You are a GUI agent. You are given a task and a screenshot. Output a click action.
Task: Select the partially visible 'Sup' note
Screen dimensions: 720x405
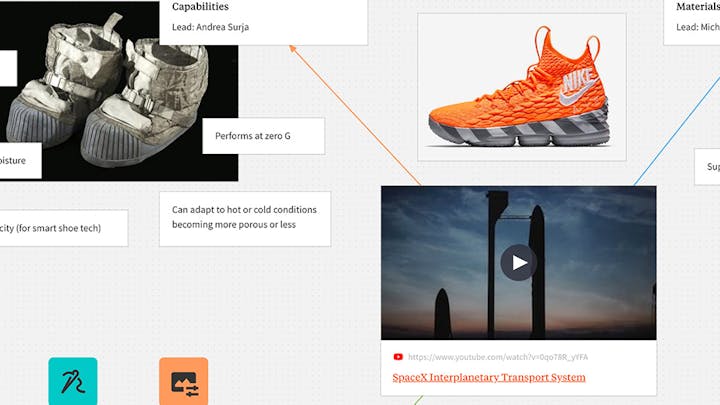click(x=707, y=167)
